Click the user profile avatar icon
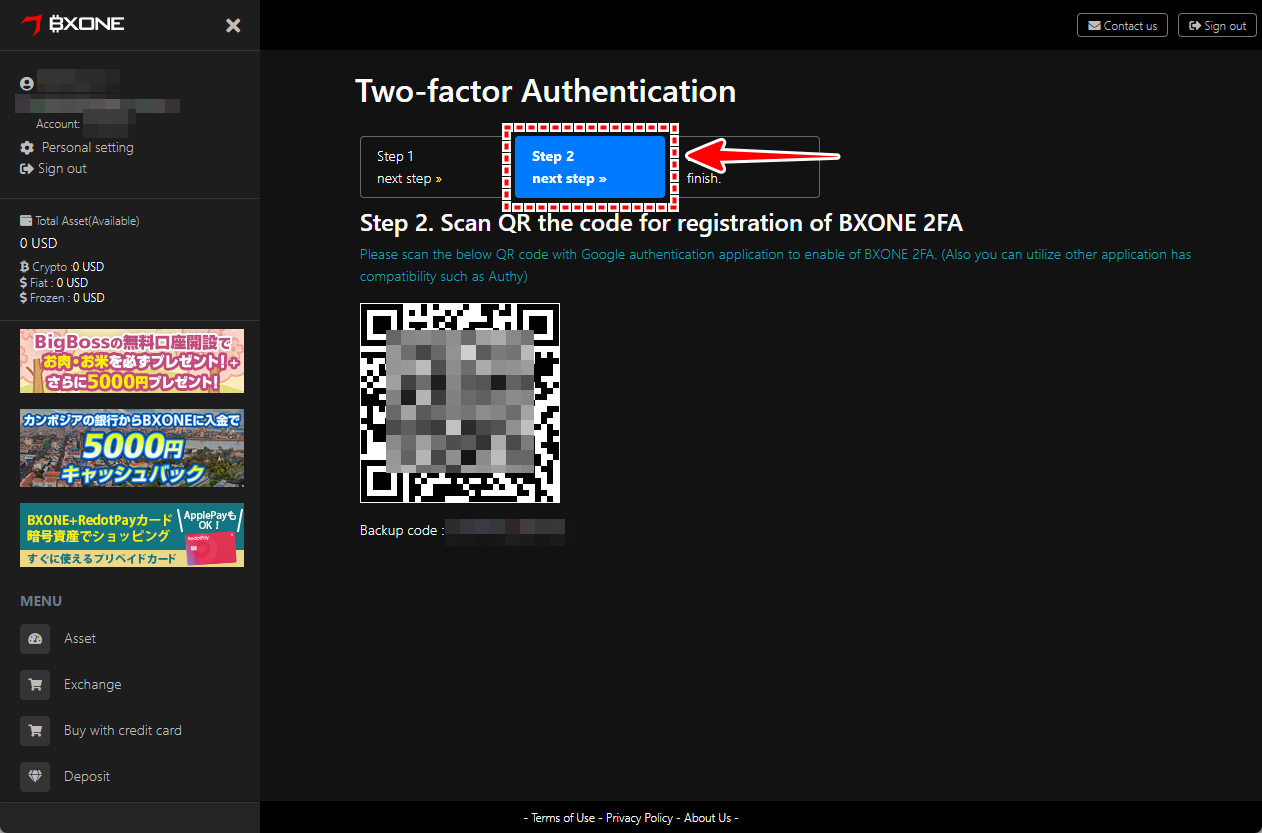This screenshot has height=833, width=1262. (x=27, y=84)
